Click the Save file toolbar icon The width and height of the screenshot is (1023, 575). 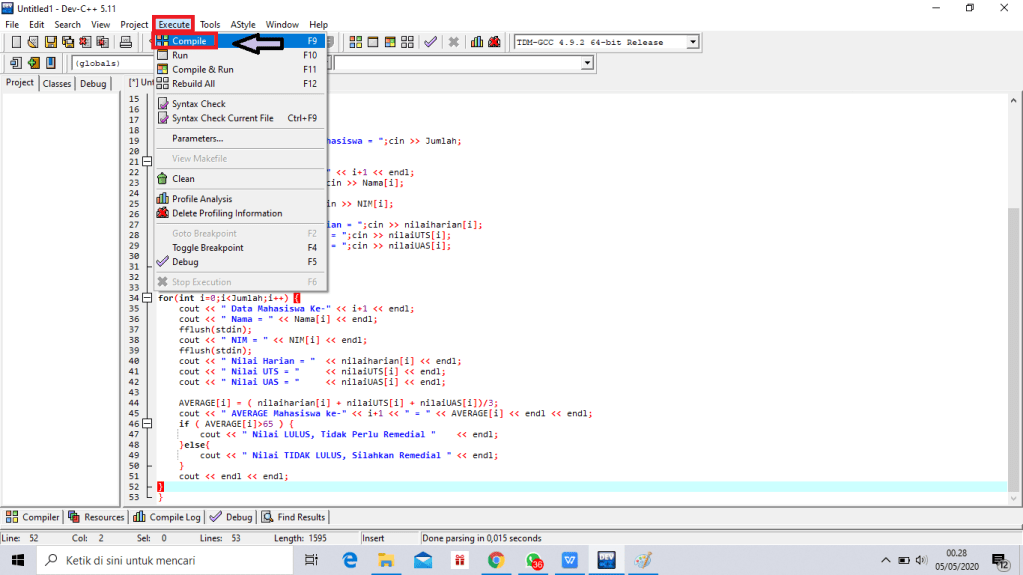click(x=51, y=42)
